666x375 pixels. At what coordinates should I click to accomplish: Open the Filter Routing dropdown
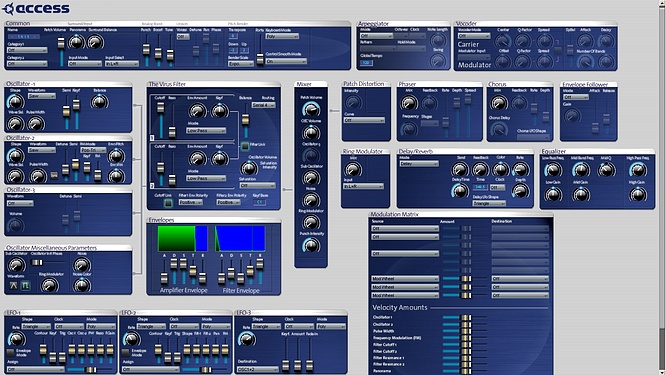tap(263, 105)
